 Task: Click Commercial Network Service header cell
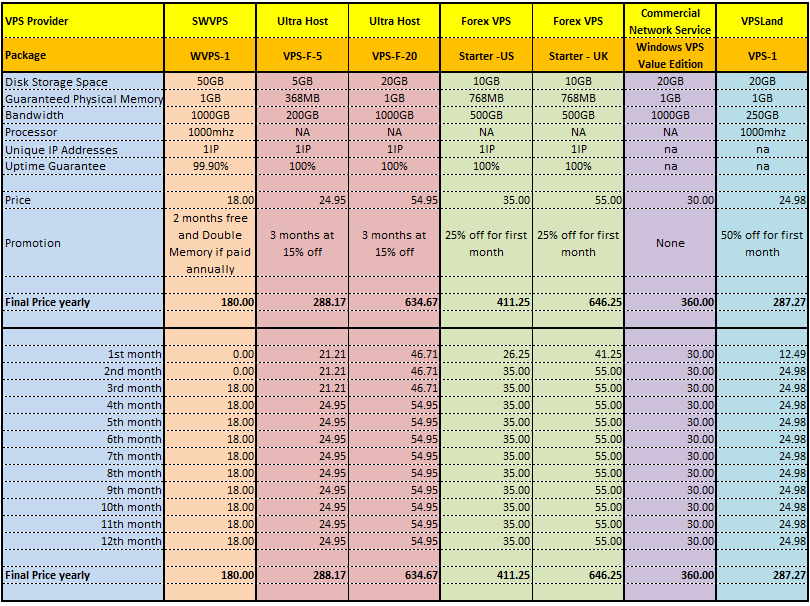point(670,21)
